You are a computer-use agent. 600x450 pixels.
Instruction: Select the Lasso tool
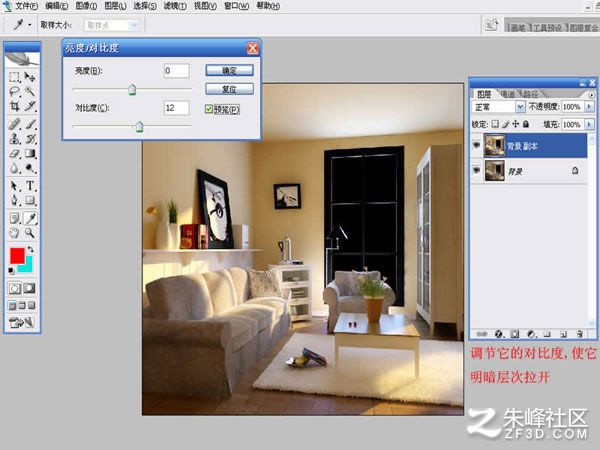[15, 91]
